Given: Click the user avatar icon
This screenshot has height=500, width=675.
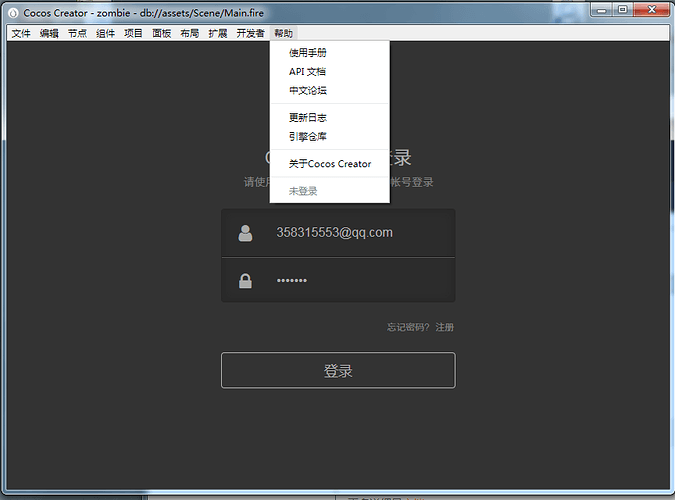Looking at the screenshot, I should pyautogui.click(x=245, y=233).
